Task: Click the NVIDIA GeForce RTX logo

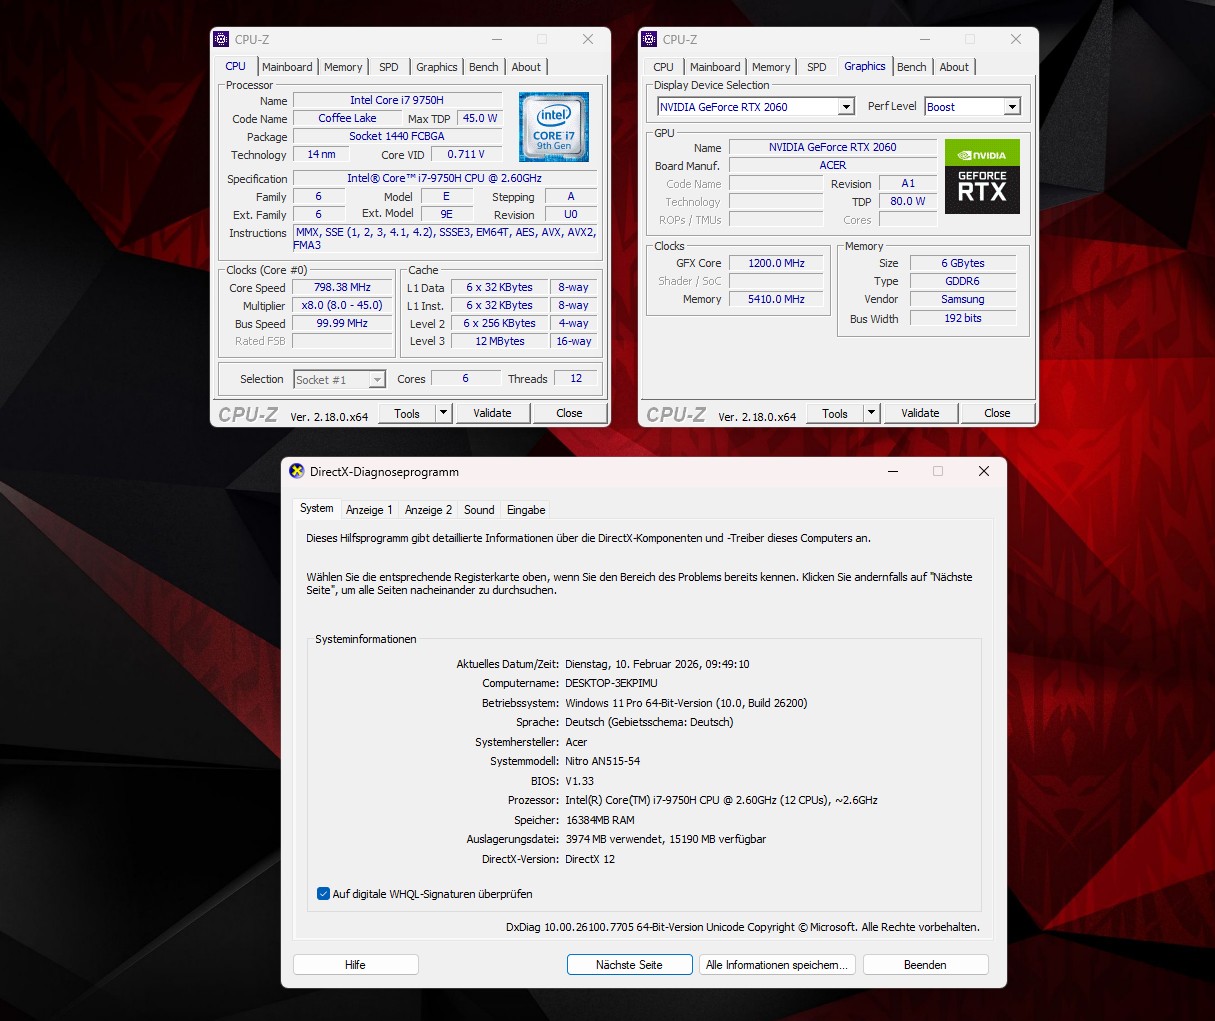Action: point(981,176)
